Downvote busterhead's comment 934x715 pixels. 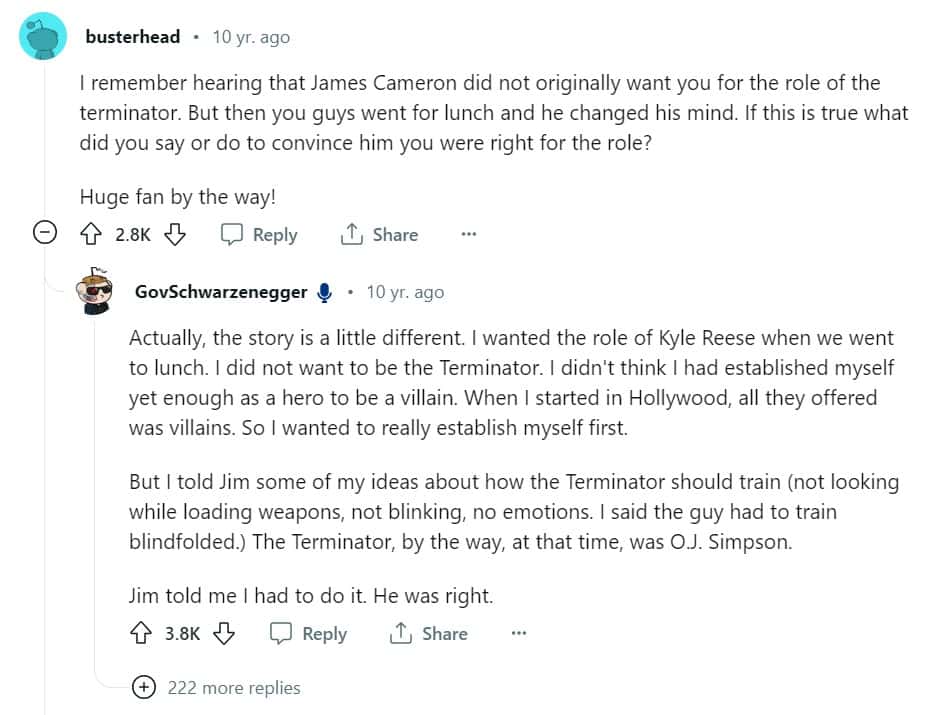pos(176,234)
